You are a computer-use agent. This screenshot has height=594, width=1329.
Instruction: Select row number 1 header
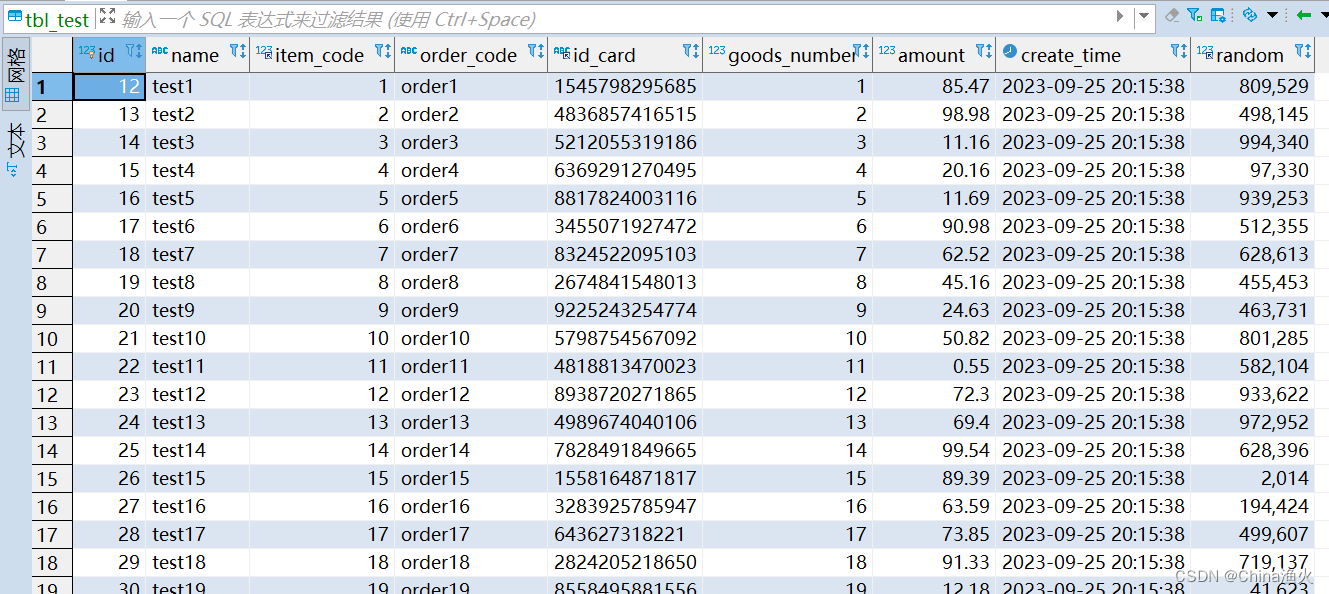(x=52, y=86)
